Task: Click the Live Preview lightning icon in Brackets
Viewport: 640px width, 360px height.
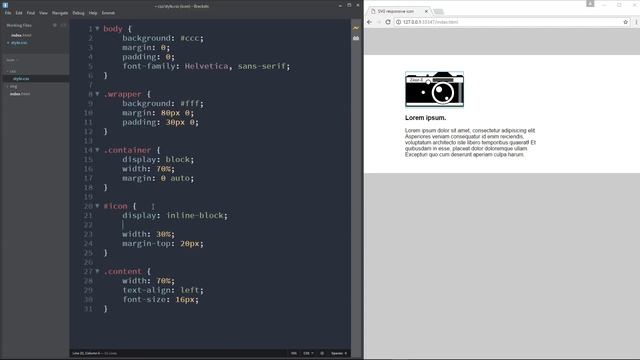Action: 356,28
